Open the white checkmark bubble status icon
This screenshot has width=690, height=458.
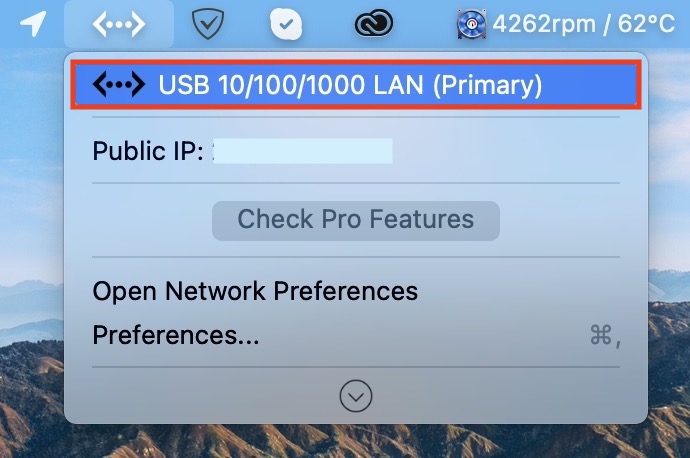click(x=286, y=25)
